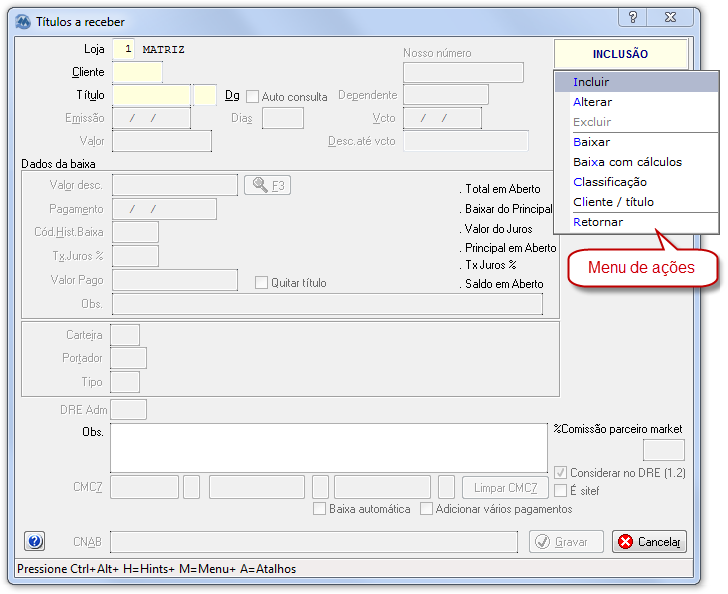The height and width of the screenshot is (594, 728).
Task: Click the Baixar do Principal label
Action: pyautogui.click(x=509, y=209)
